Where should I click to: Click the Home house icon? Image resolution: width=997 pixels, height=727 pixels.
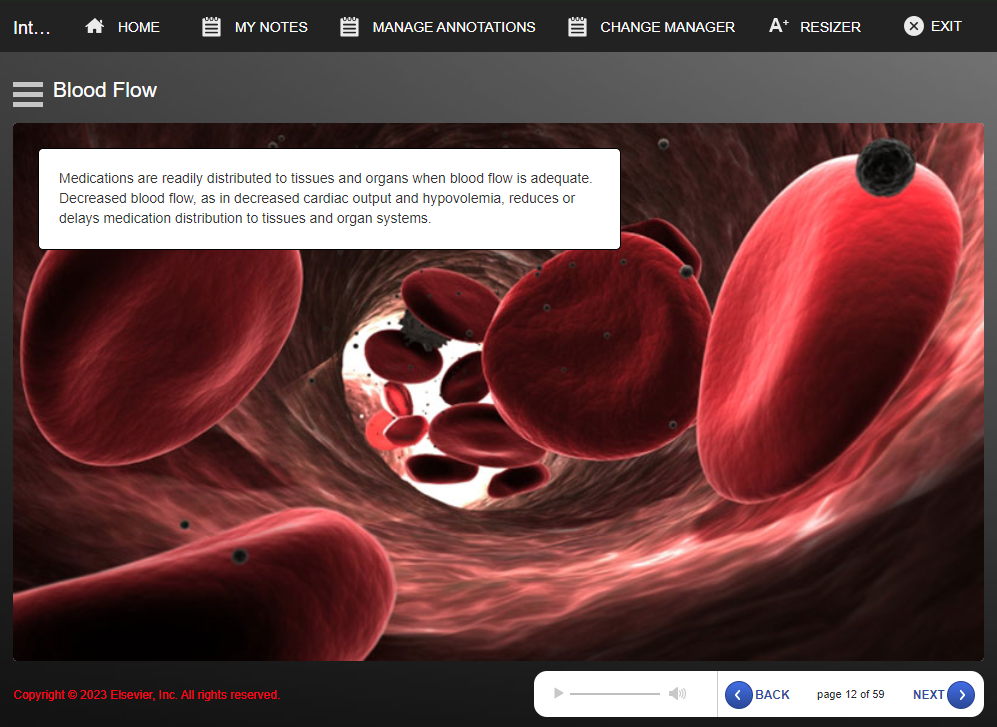95,26
